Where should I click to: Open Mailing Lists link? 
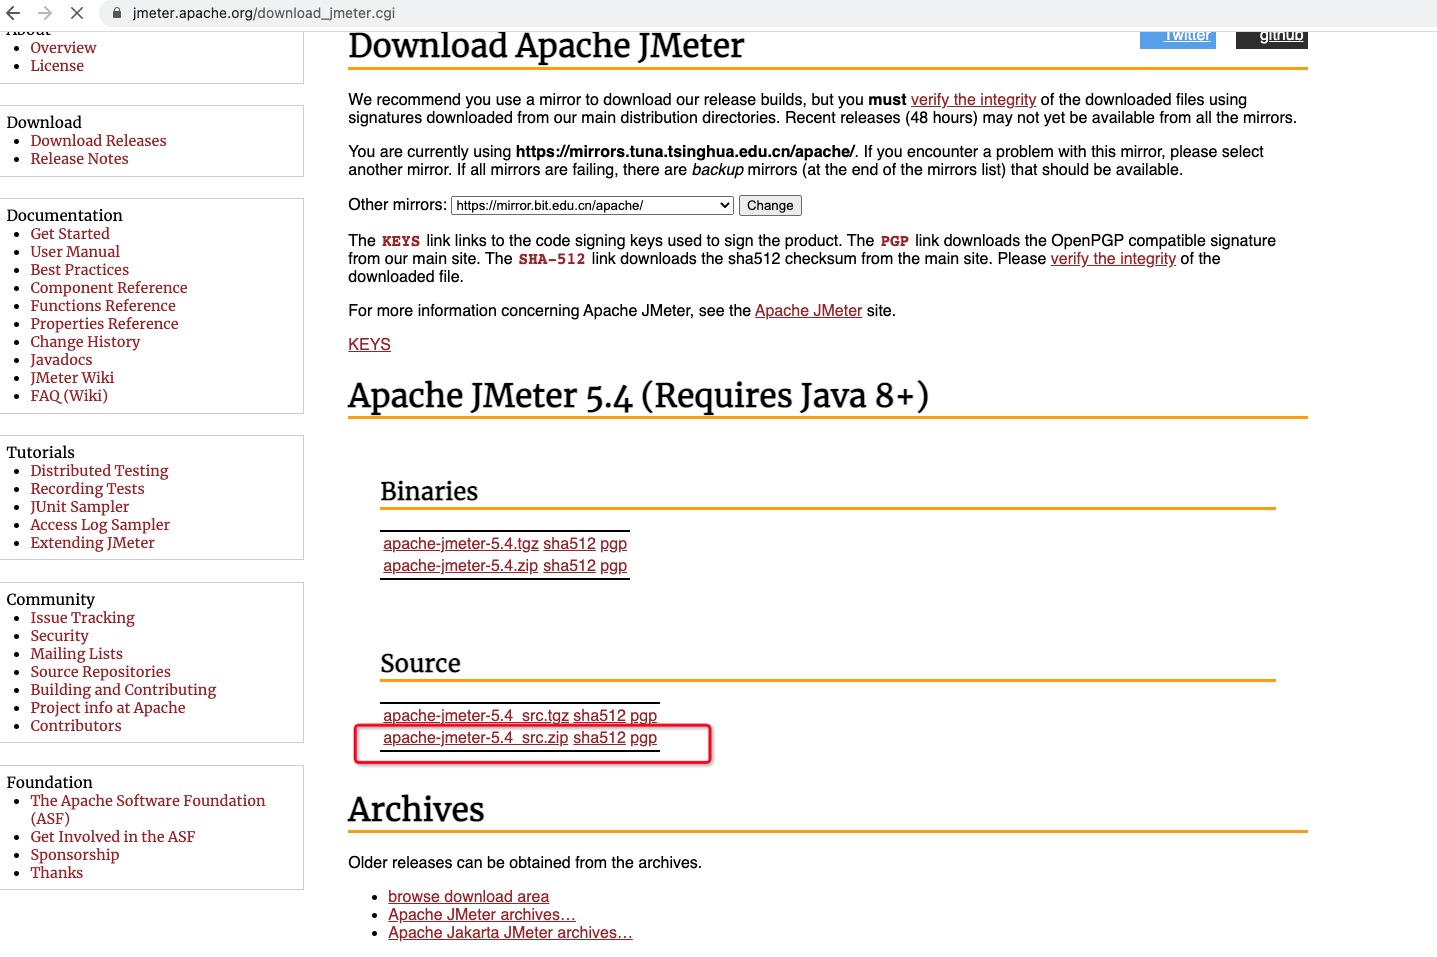tap(76, 653)
